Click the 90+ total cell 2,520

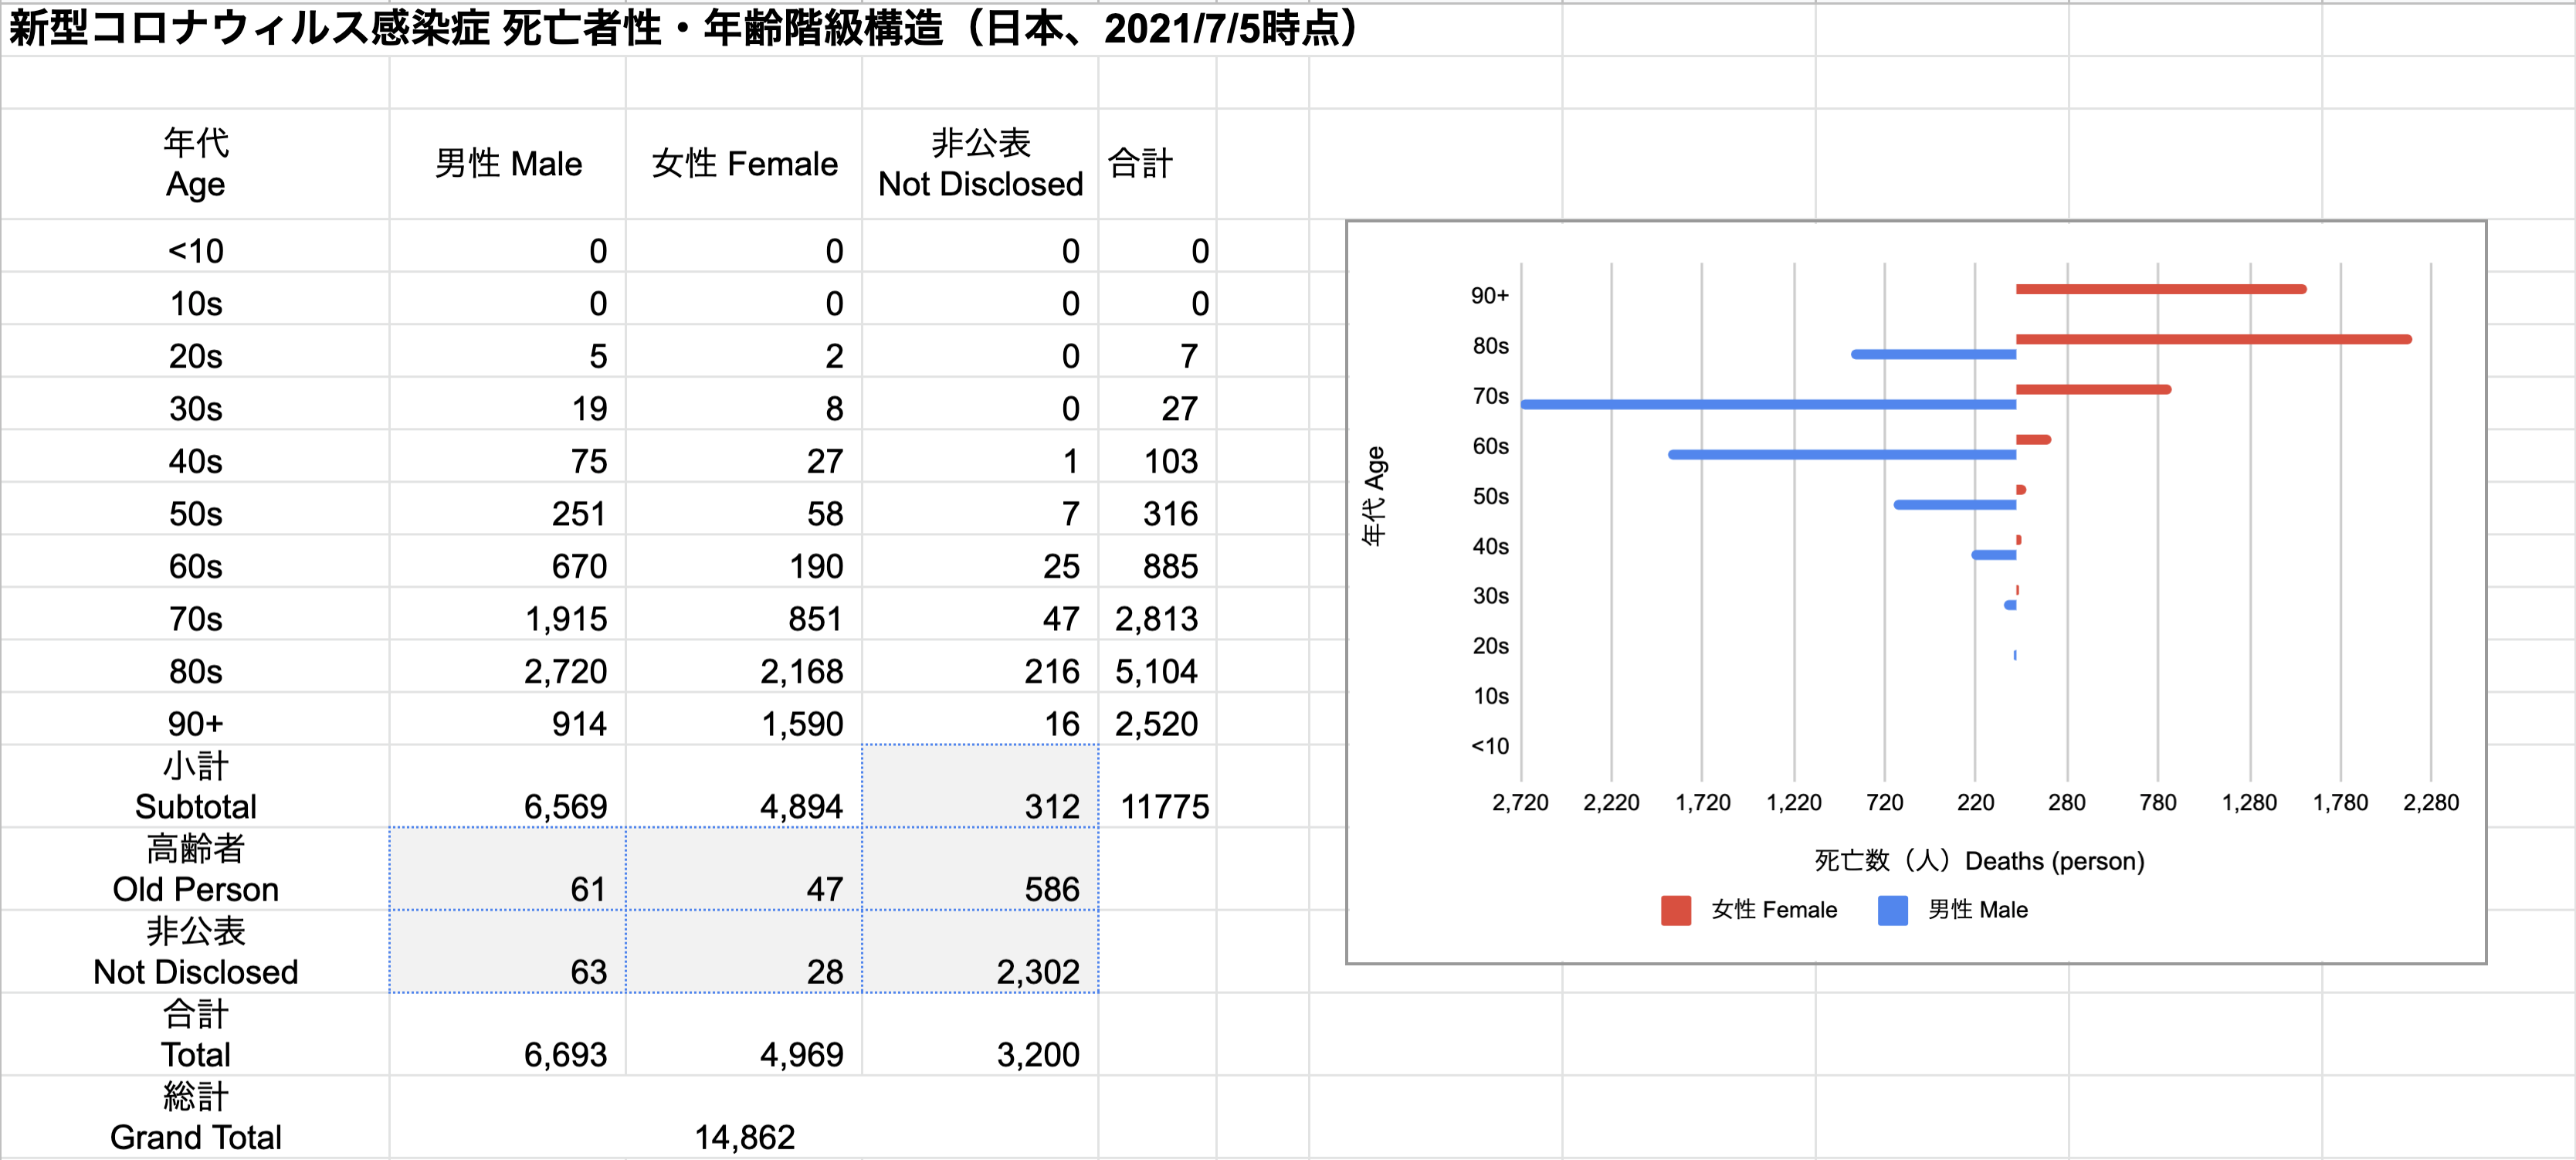click(1157, 723)
